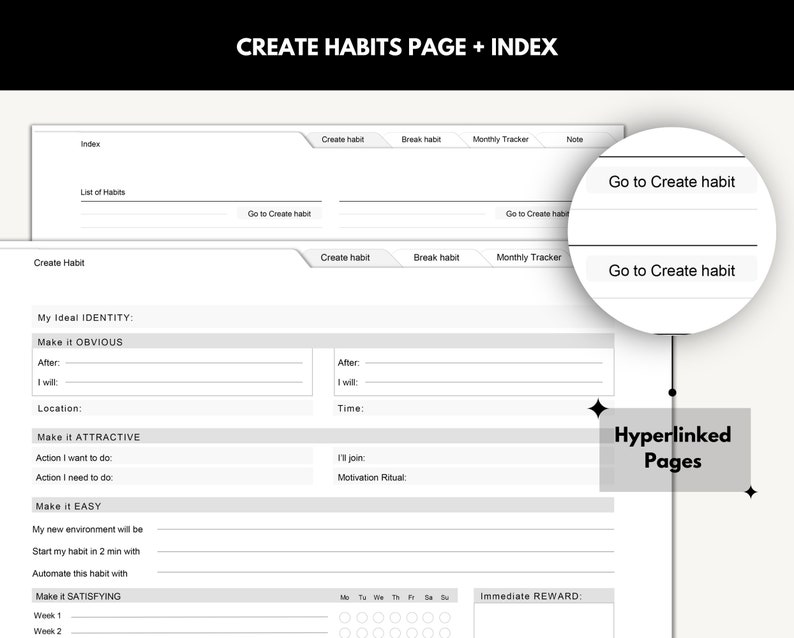The width and height of the screenshot is (794, 638).
Task: Click the right box's I will line
Action: (x=484, y=382)
